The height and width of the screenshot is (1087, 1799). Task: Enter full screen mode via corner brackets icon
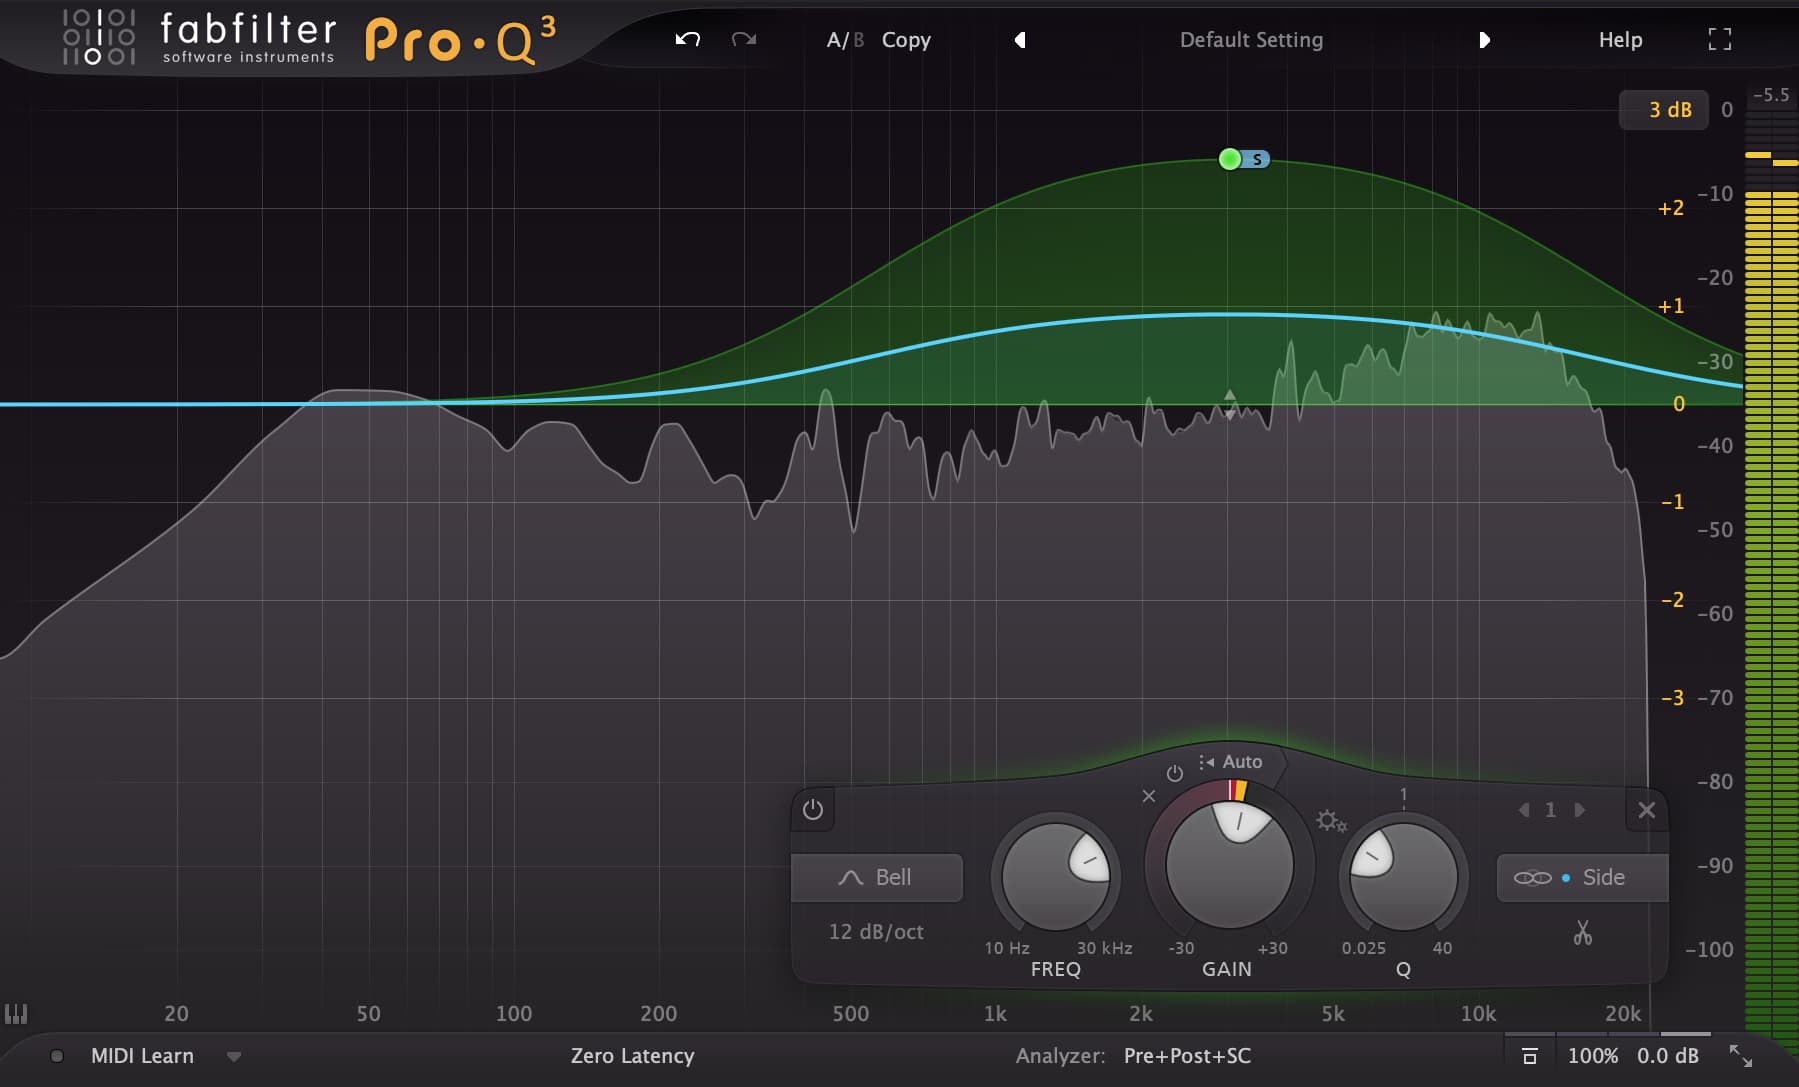1720,39
